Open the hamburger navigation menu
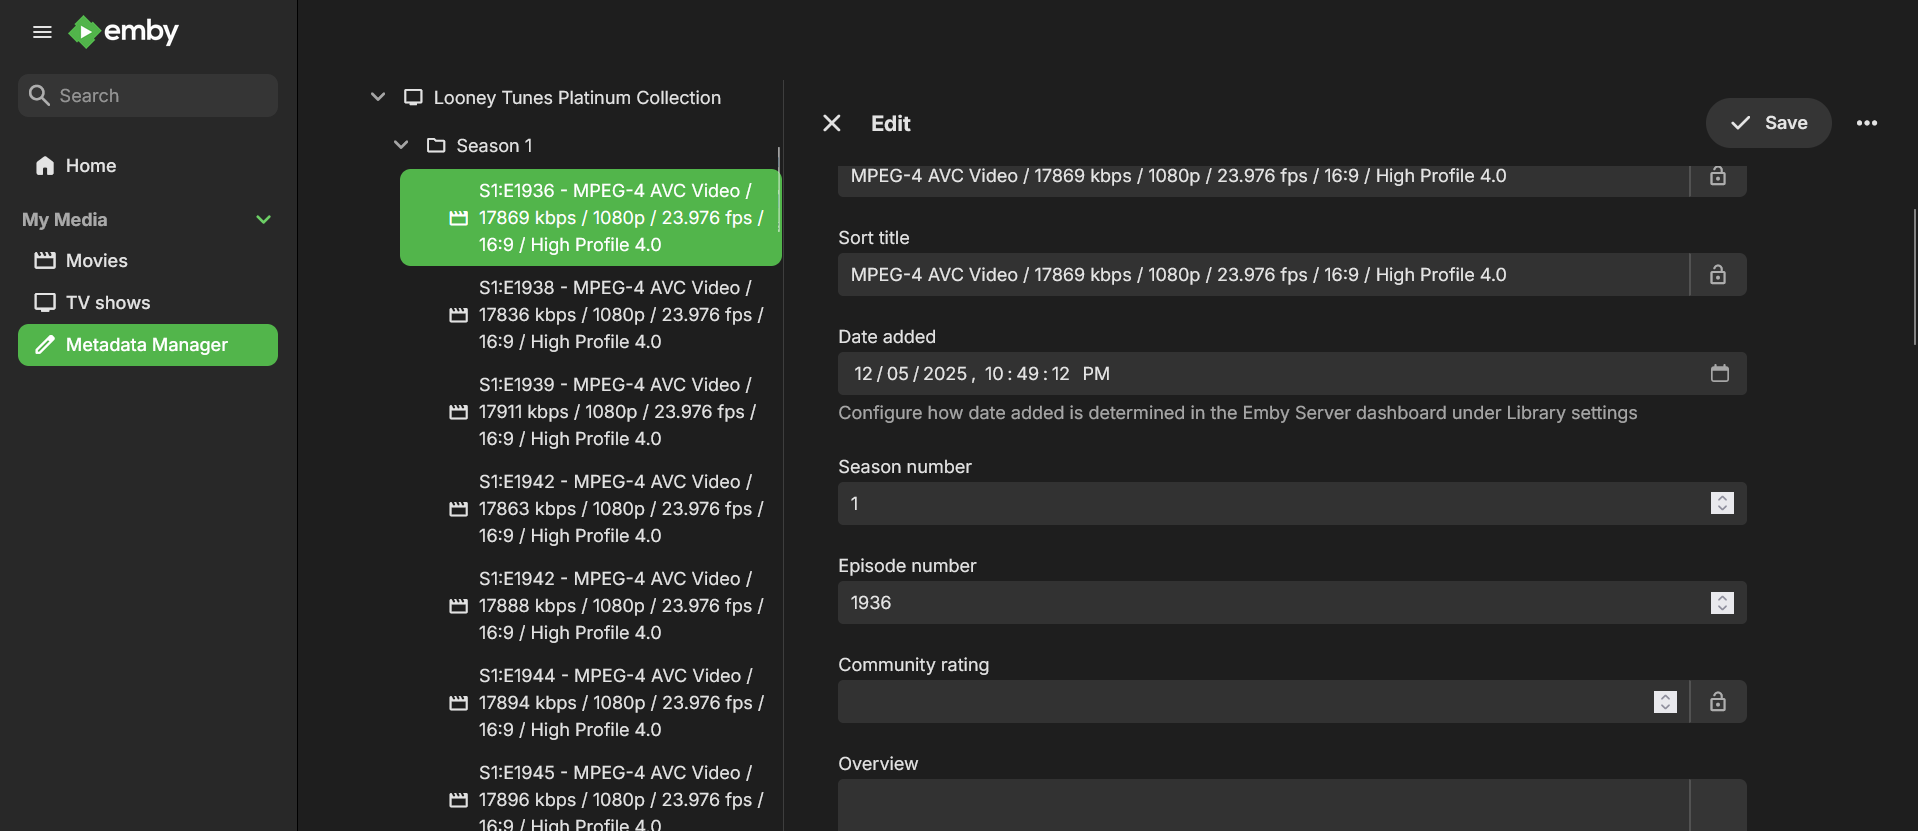This screenshot has height=831, width=1918. pyautogui.click(x=42, y=32)
